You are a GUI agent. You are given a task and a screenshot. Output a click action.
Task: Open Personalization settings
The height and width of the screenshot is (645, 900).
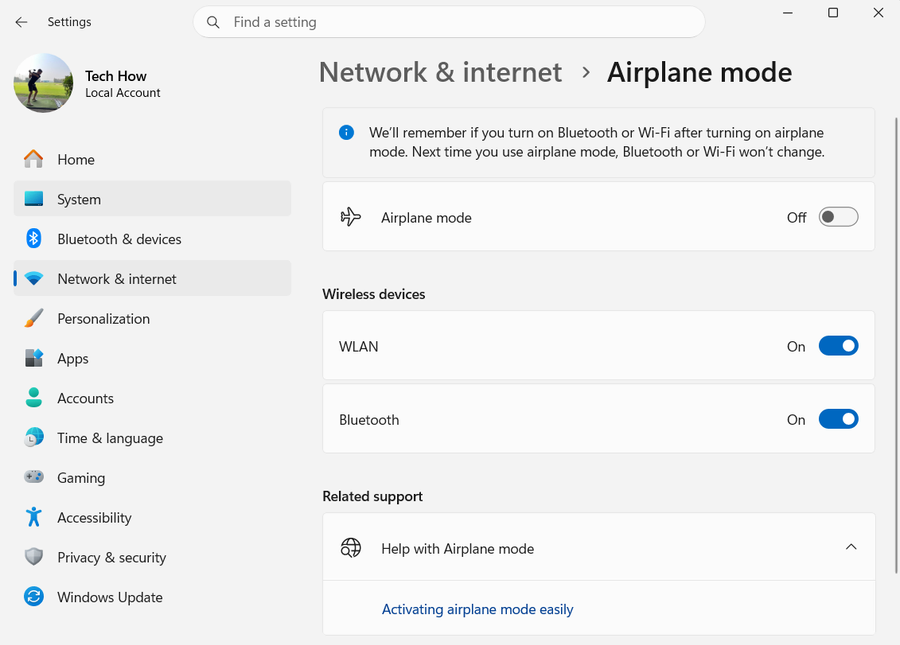[152, 318]
